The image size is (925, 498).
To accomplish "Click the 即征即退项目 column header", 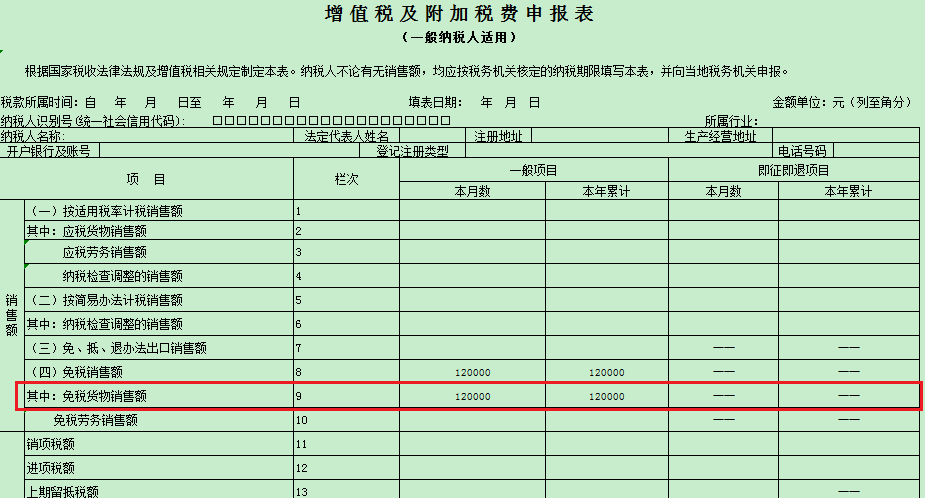I will (x=793, y=171).
